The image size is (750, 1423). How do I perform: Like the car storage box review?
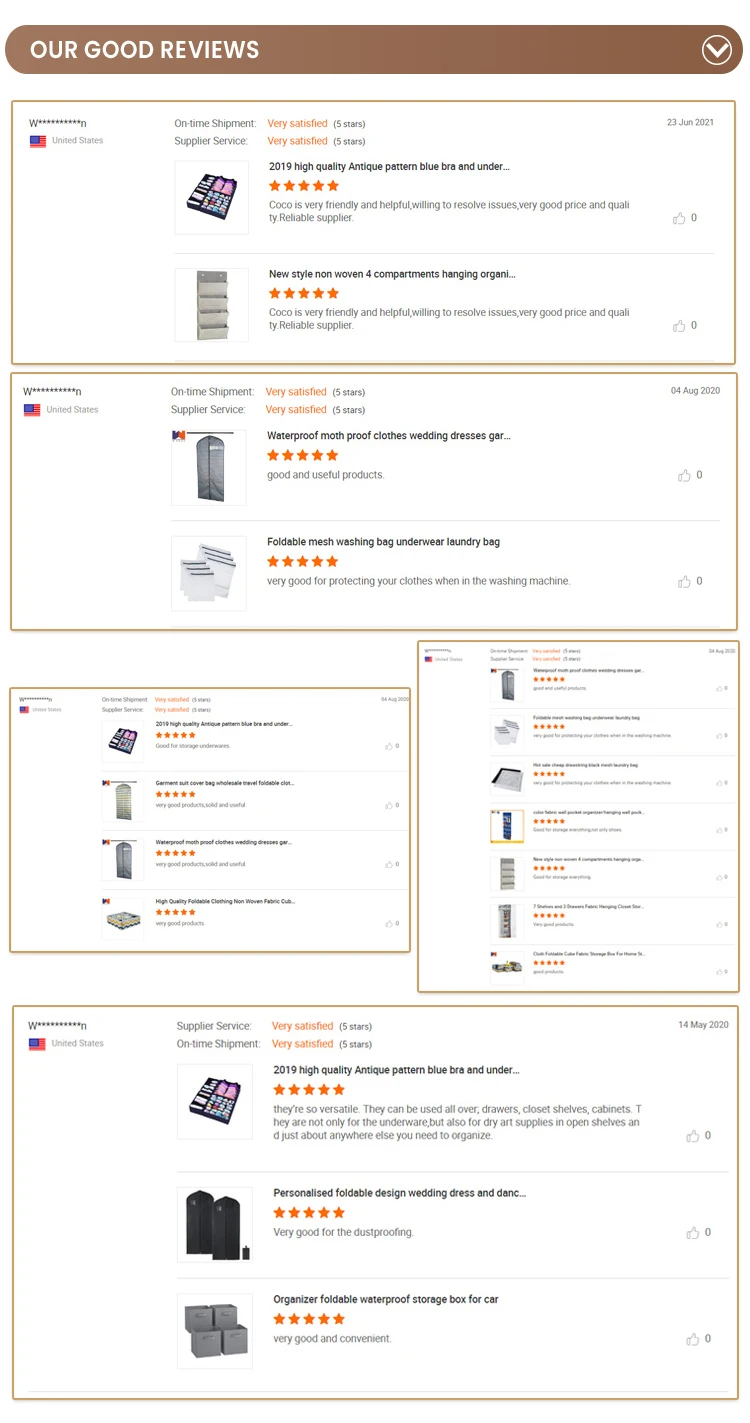tap(693, 1339)
